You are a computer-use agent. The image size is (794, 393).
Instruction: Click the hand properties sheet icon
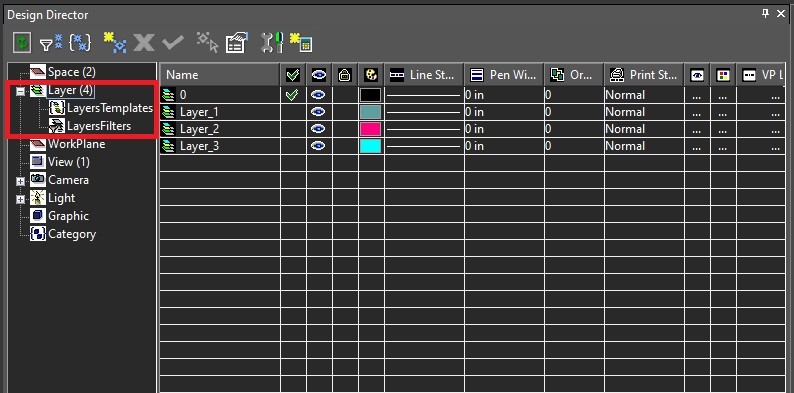click(x=237, y=44)
